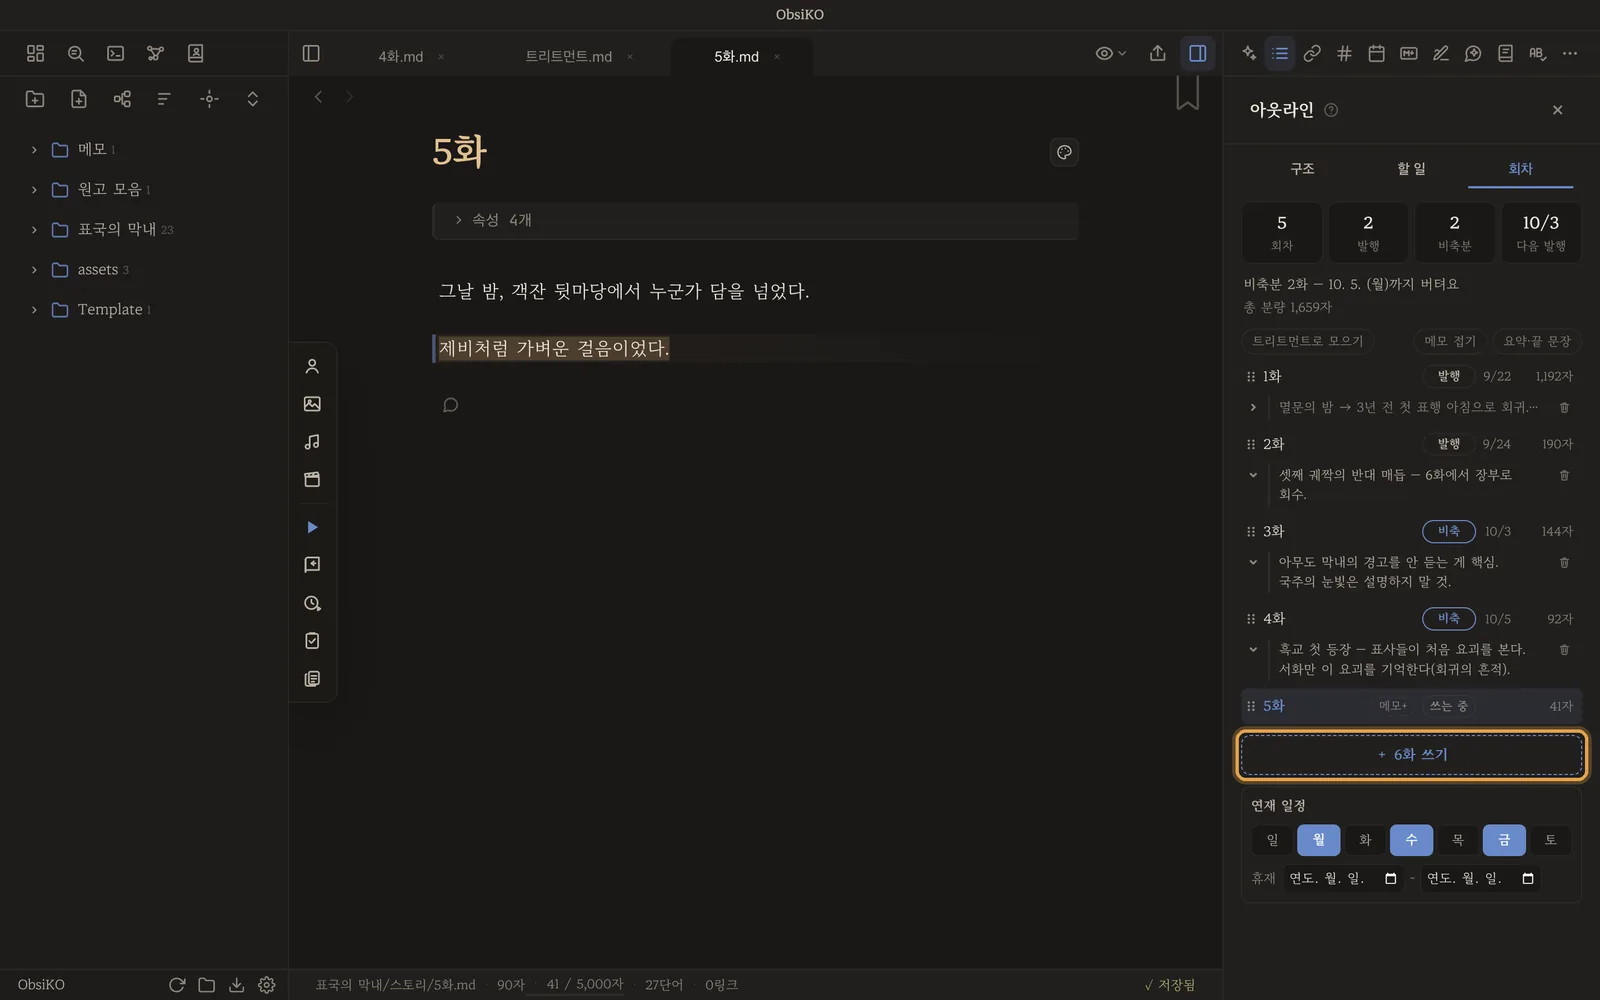Click the 메모 접기 button
The image size is (1600, 1000).
[1449, 341]
